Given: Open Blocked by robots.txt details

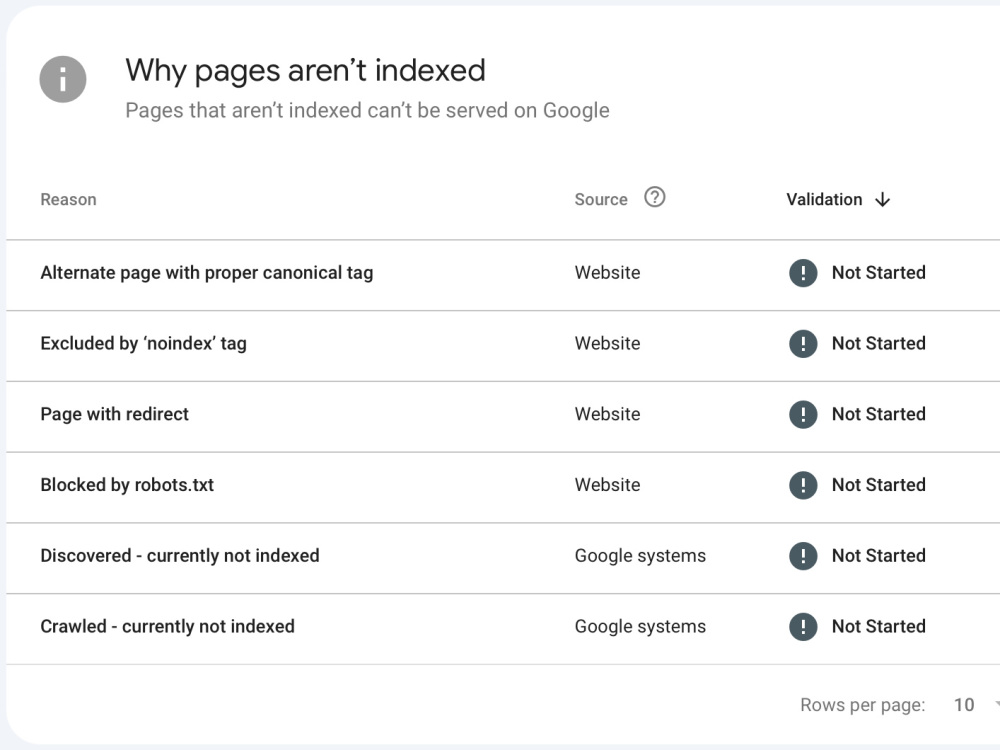Looking at the screenshot, I should coord(127,485).
